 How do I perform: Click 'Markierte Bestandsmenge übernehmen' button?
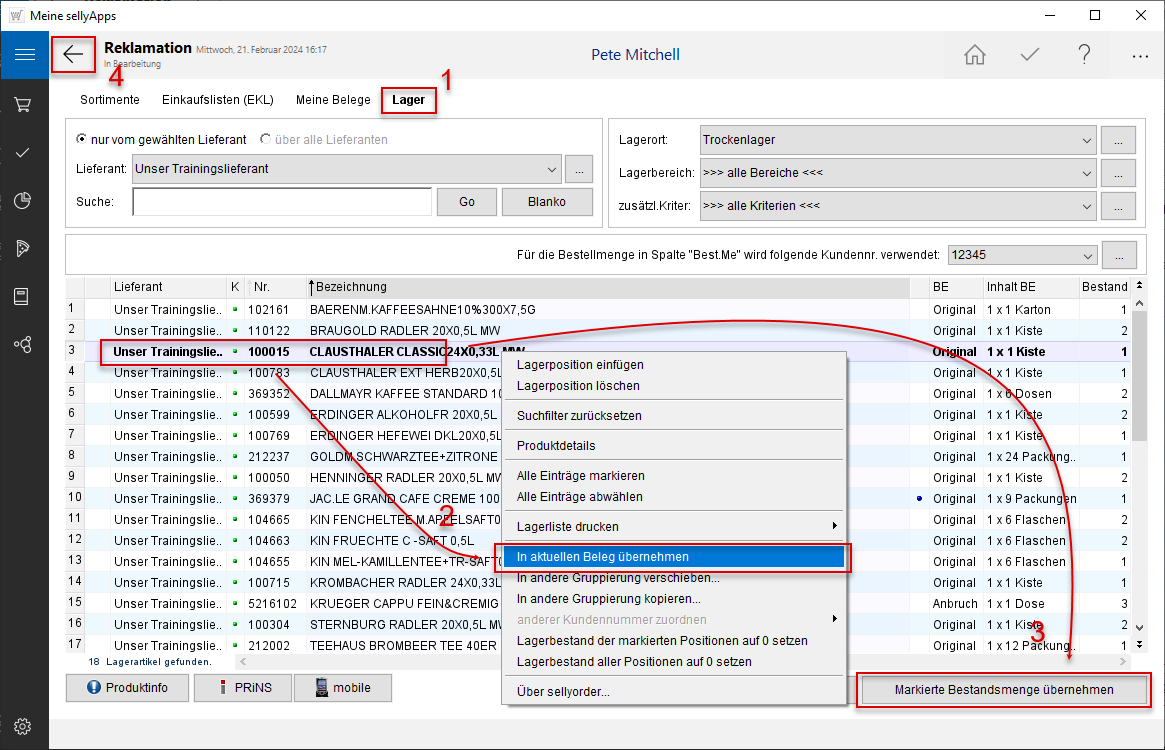coord(1003,690)
